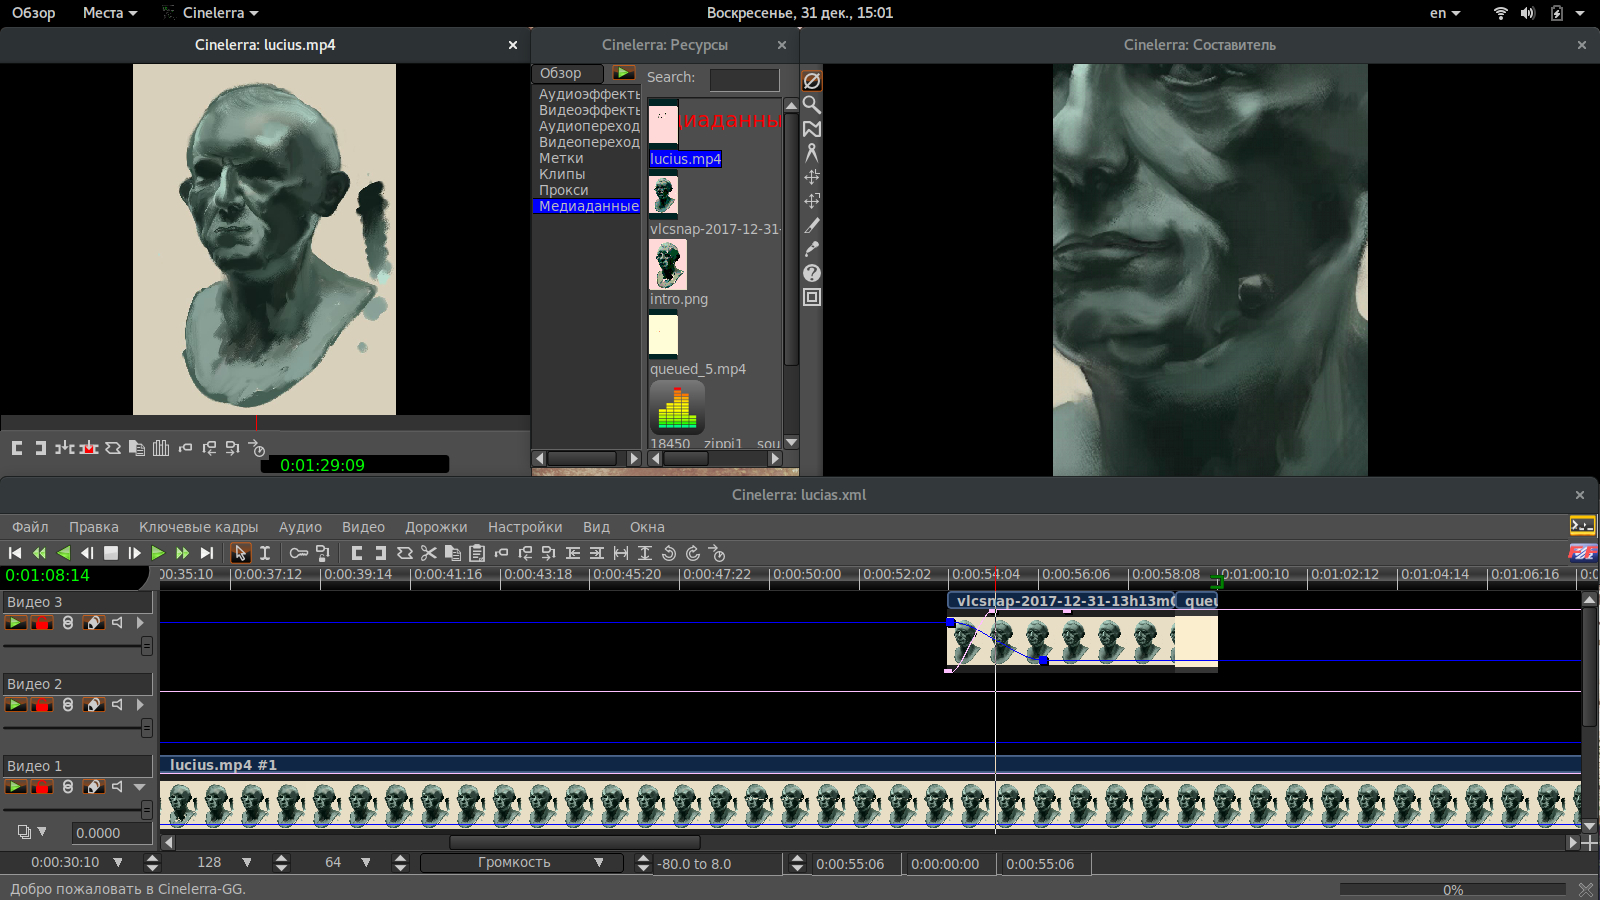Screen dimensions: 1600x900
Task: Click the scissors cut icon in timeline toolbar
Action: (429, 553)
